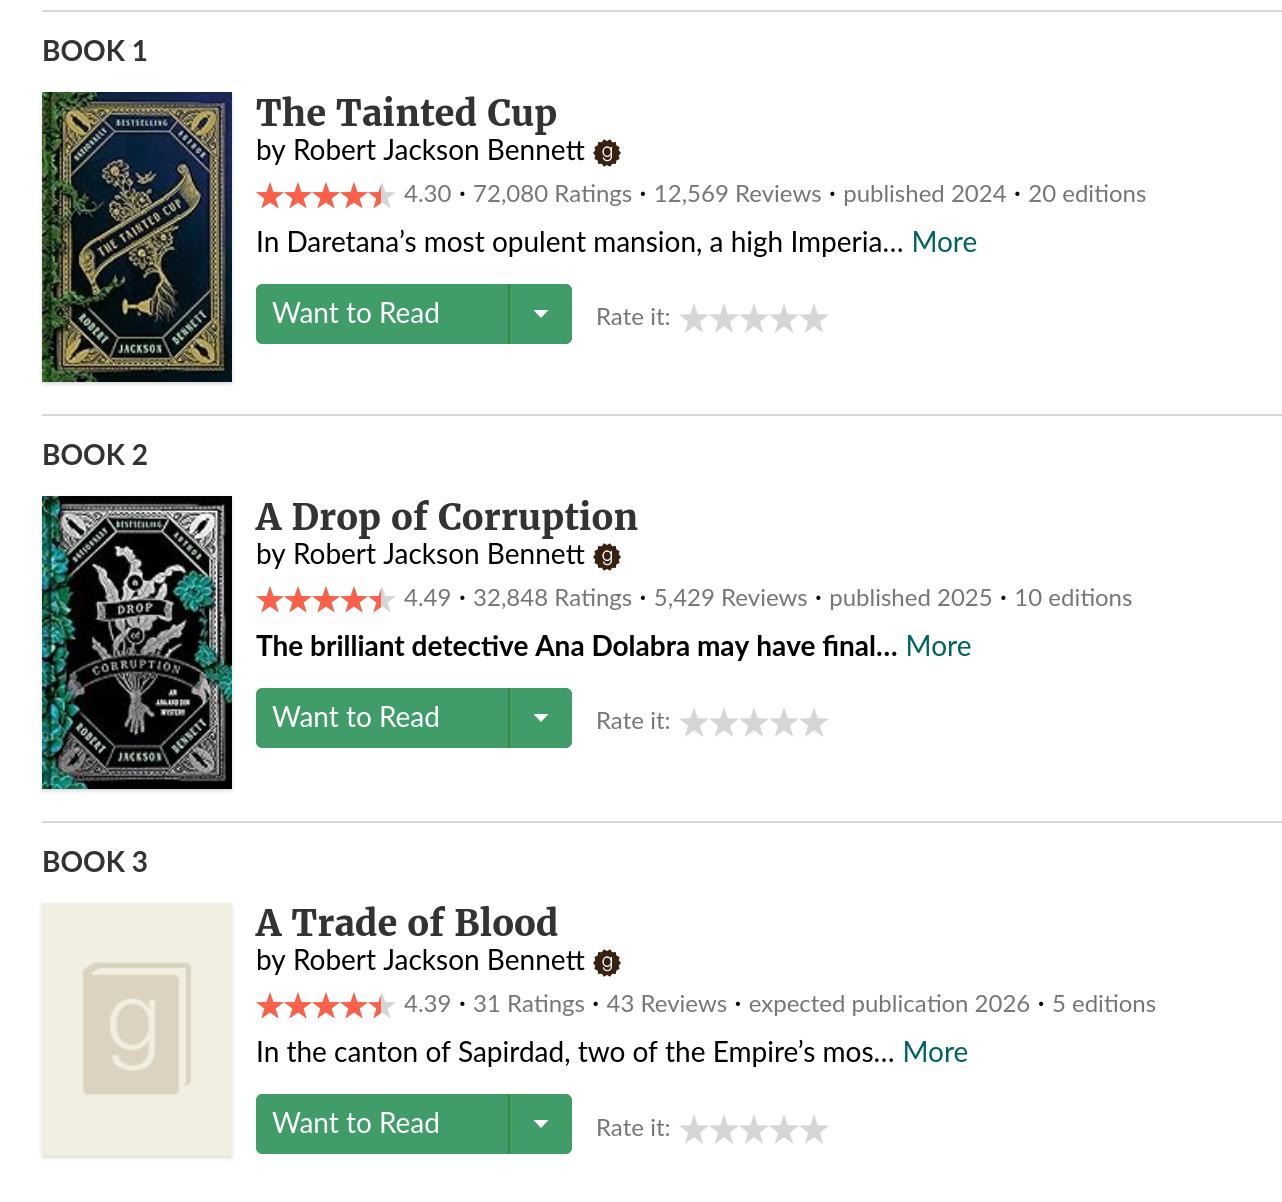The width and height of the screenshot is (1282, 1202).
Task: Rate The Tainted Cup five stars
Action: 815,319
